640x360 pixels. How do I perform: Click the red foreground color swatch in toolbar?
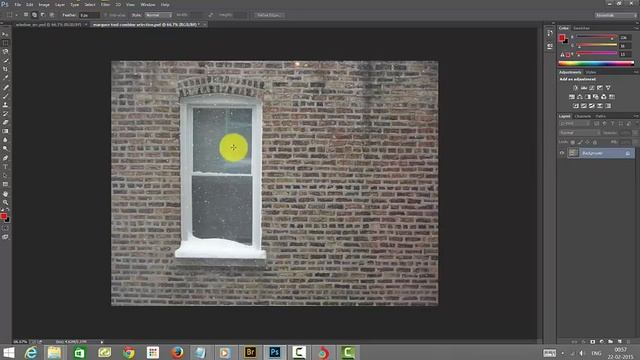pyautogui.click(x=4, y=216)
